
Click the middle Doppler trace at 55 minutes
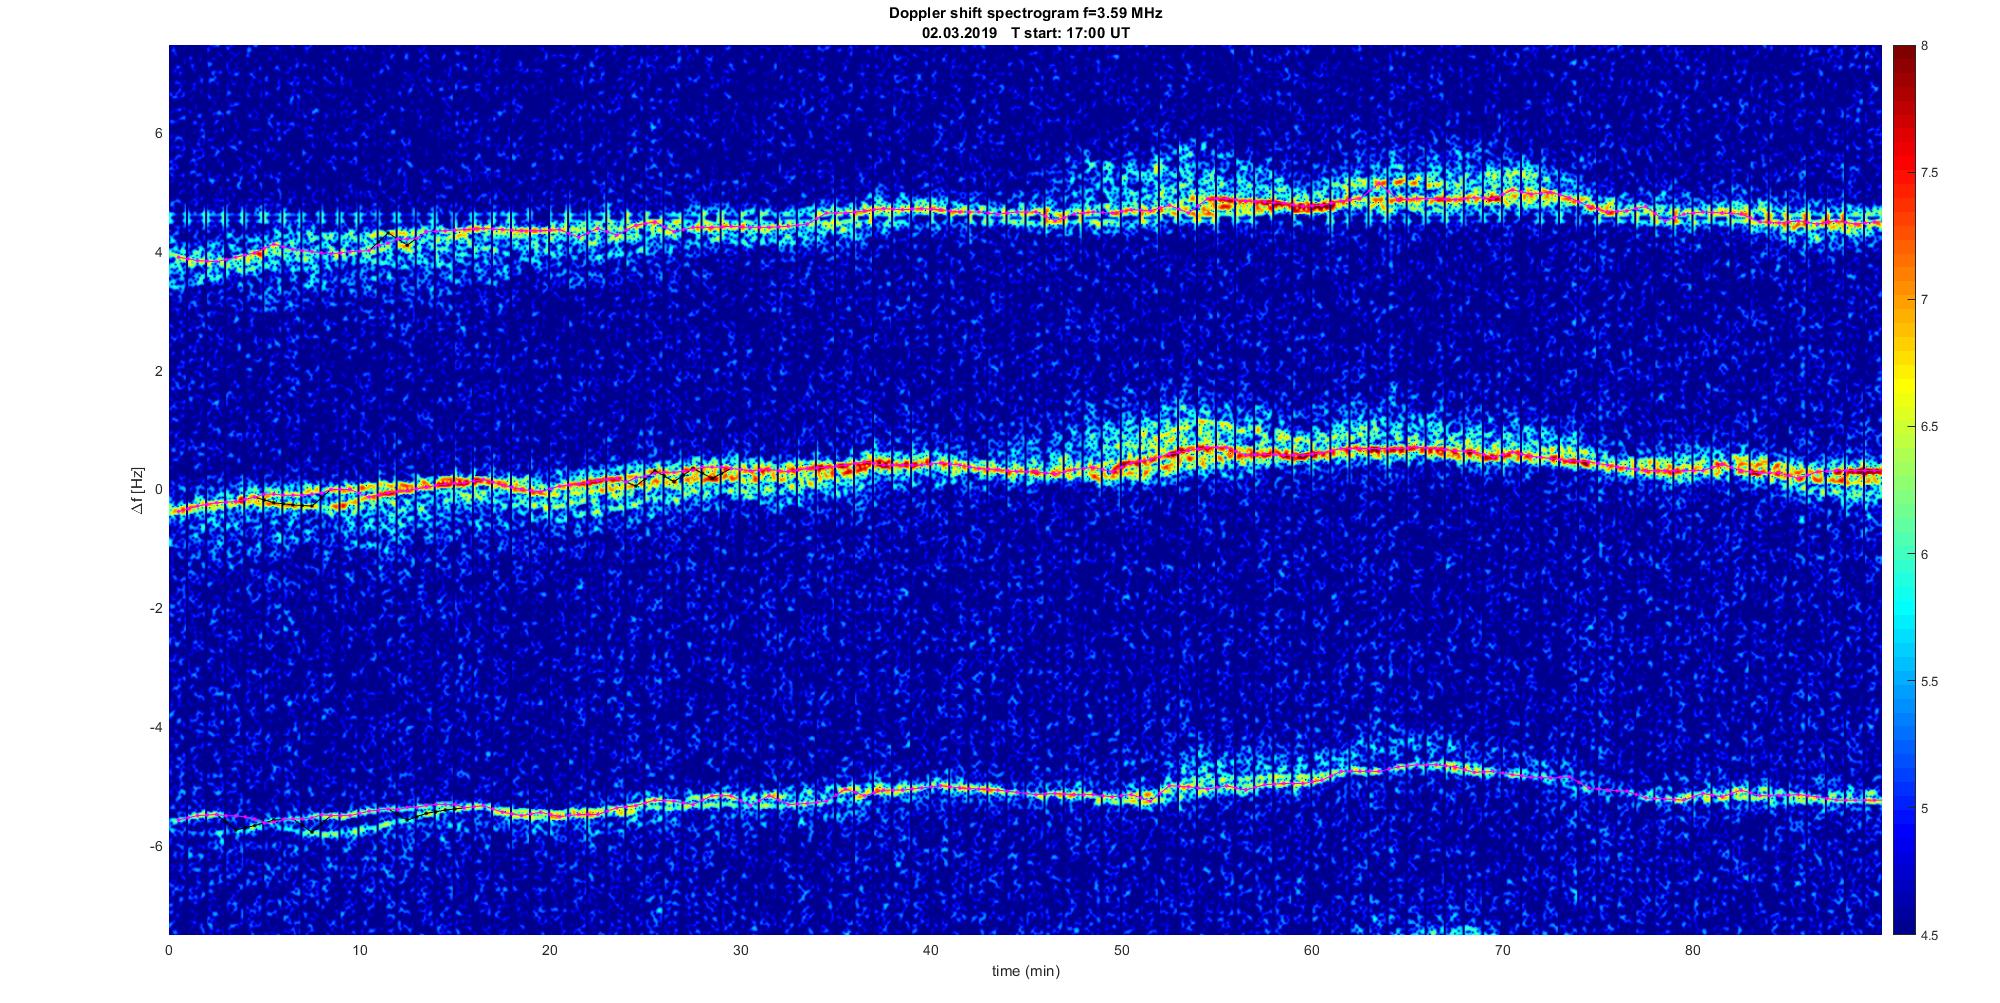tap(1216, 449)
